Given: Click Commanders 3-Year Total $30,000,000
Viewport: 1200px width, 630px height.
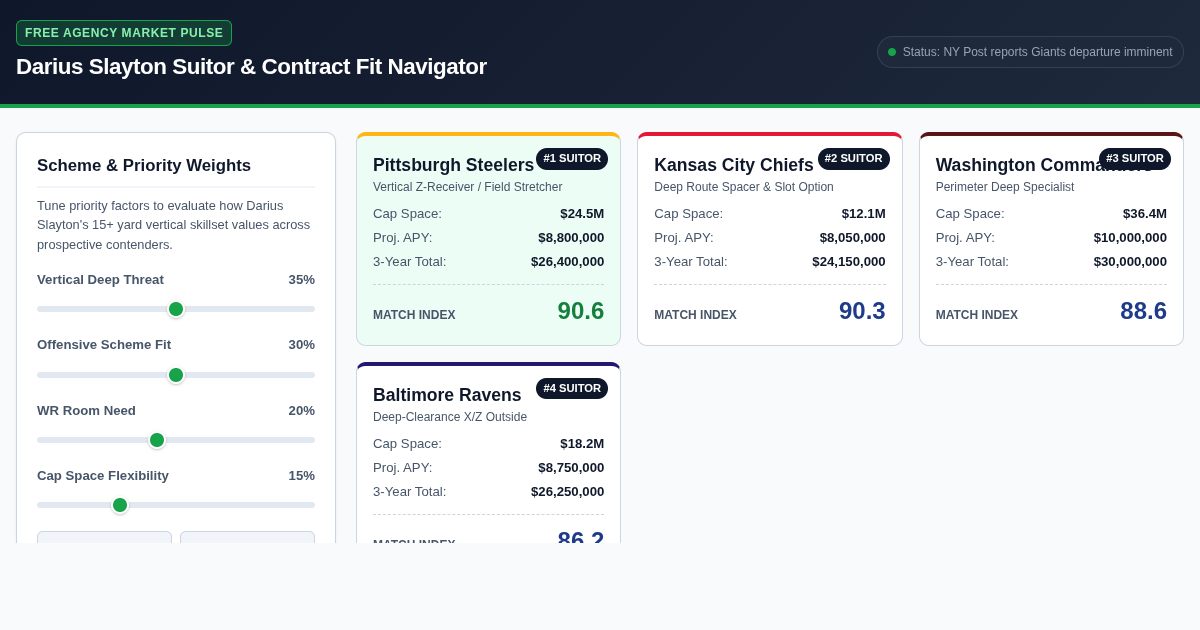Looking at the screenshot, I should tap(1130, 262).
